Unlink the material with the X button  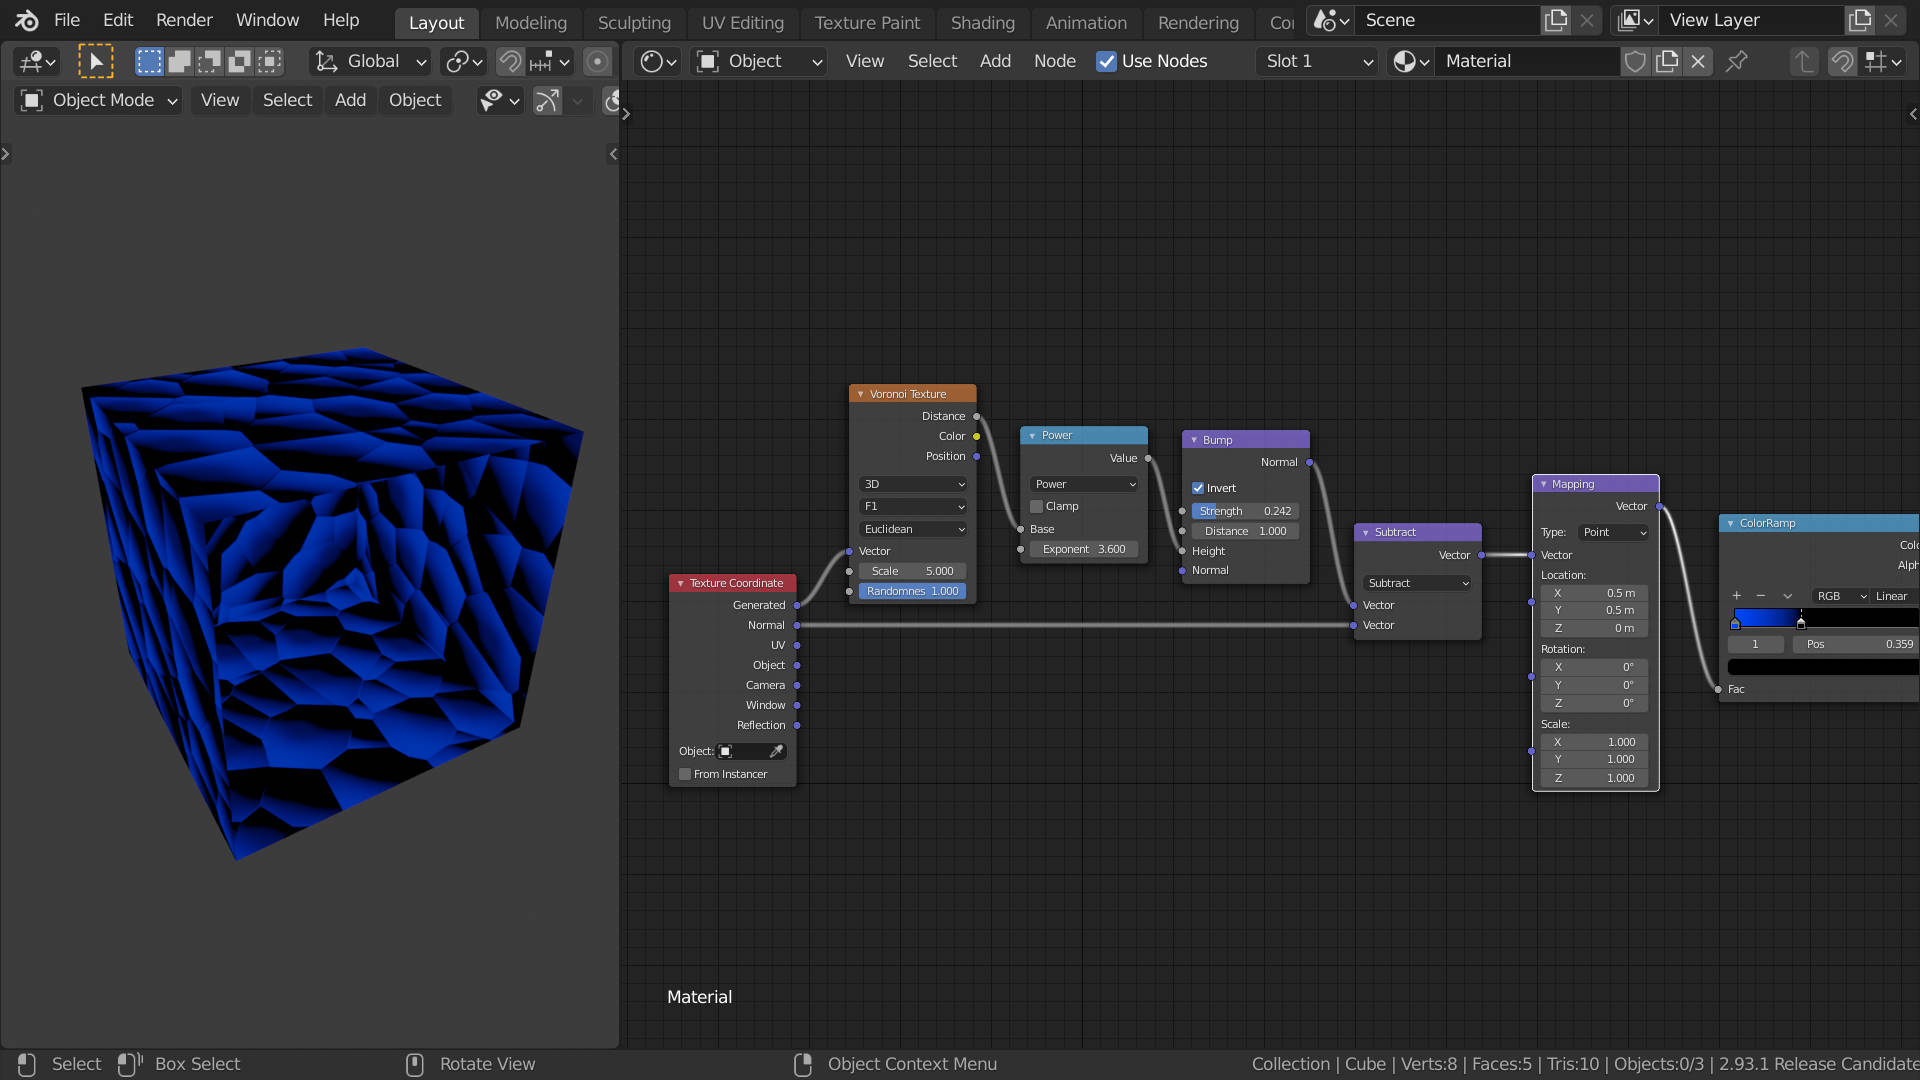pyautogui.click(x=1697, y=61)
